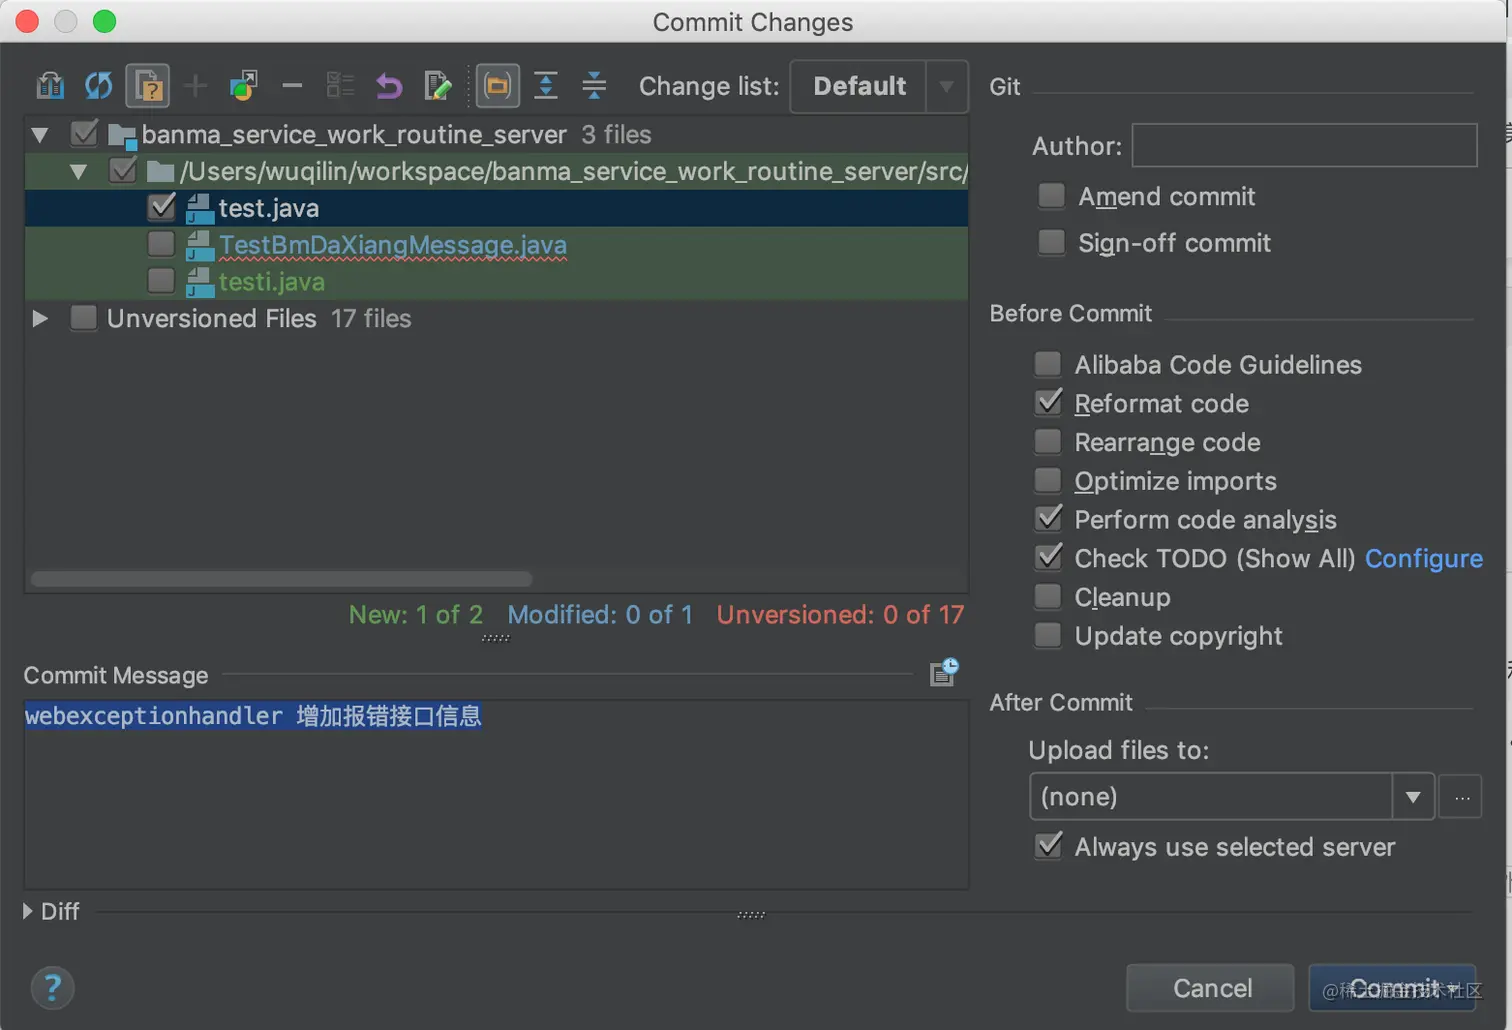Check the testi.java checkbox

[x=161, y=281]
